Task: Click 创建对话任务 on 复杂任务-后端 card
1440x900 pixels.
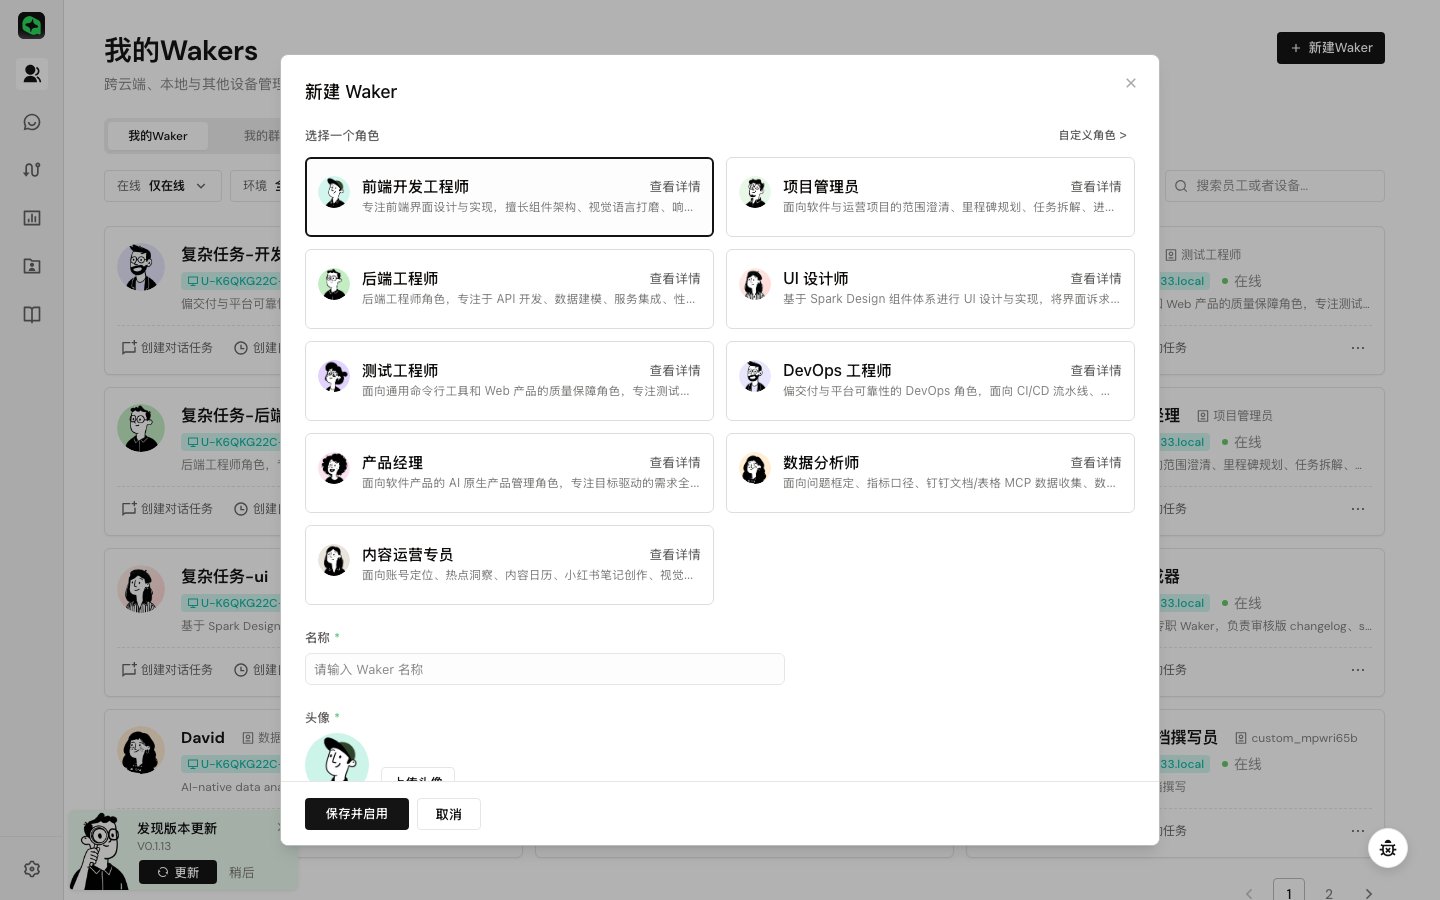Action: point(167,509)
